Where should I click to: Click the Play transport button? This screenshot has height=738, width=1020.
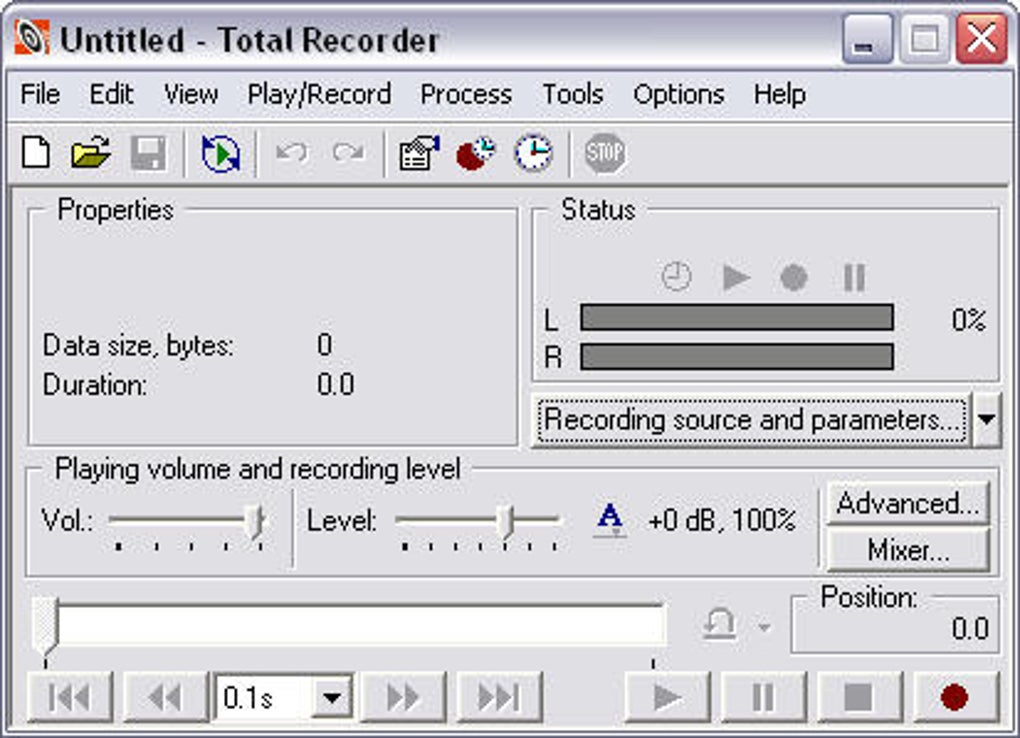(x=667, y=698)
